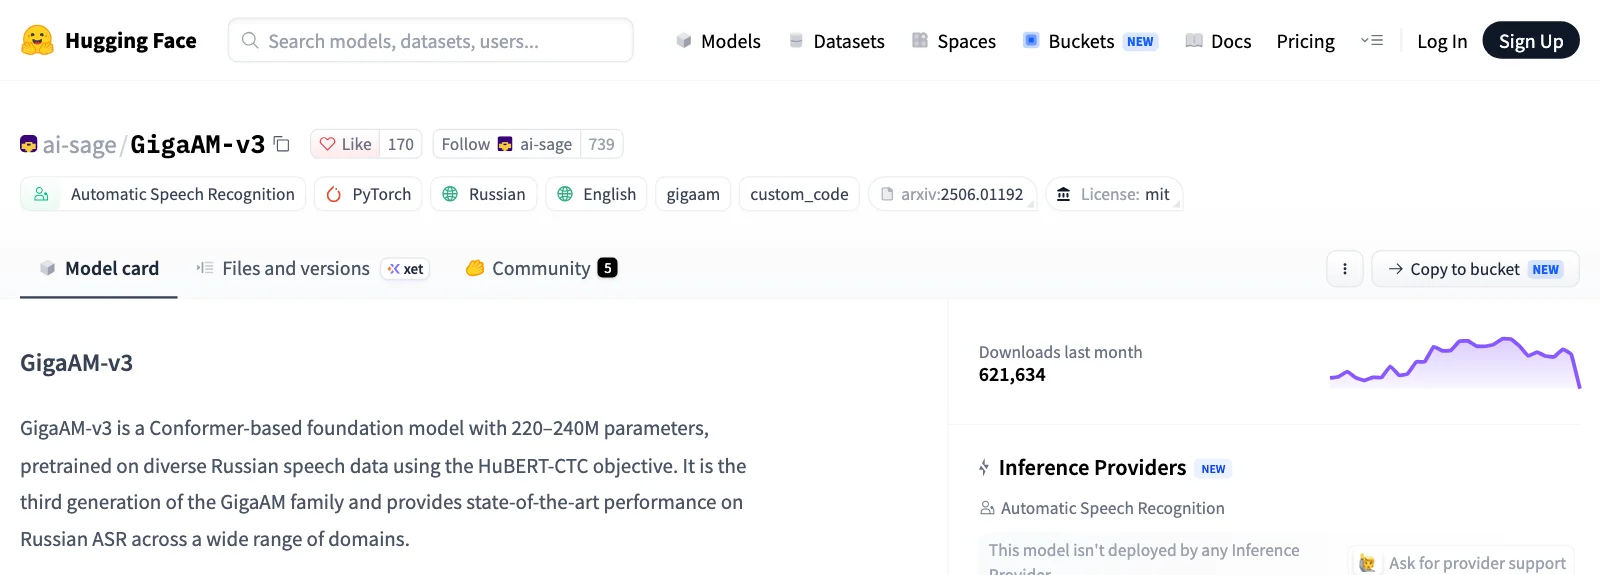The image size is (1600, 575).
Task: Click the xet badge
Action: coord(405,269)
